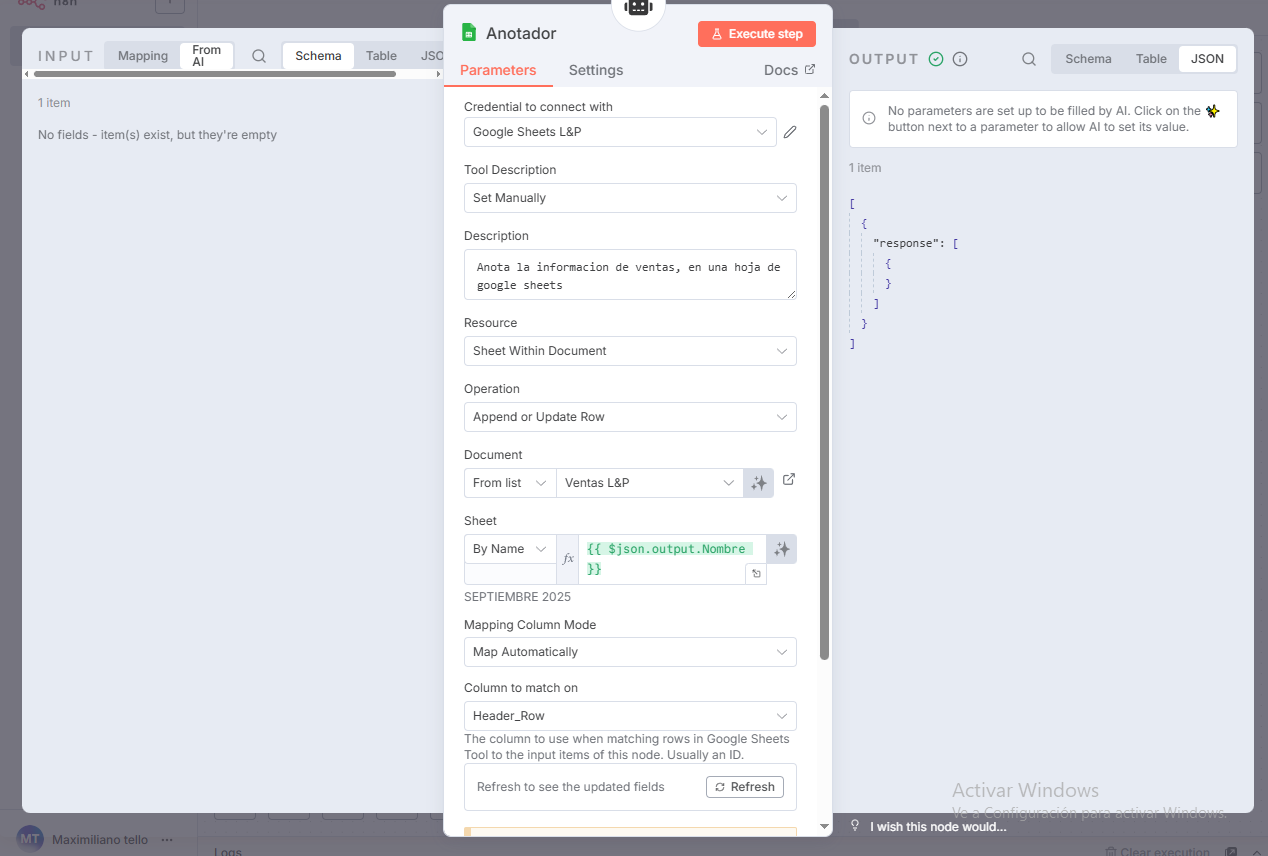Click the scroll up arrow of parameters panel
Screen dimensions: 1268x856
[824, 96]
